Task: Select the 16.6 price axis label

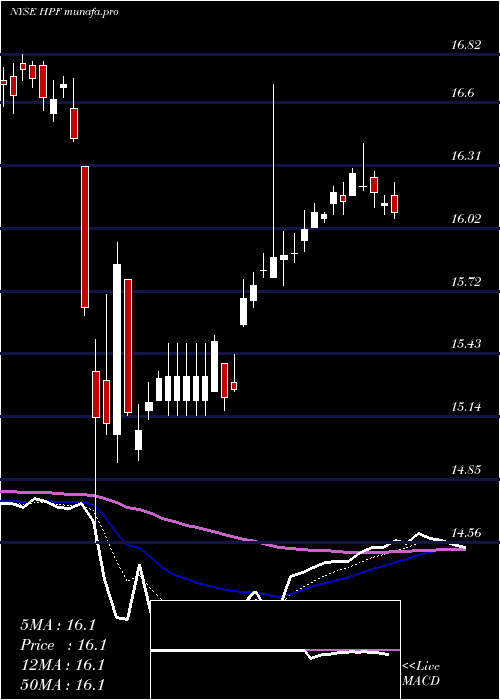Action: 463,93
